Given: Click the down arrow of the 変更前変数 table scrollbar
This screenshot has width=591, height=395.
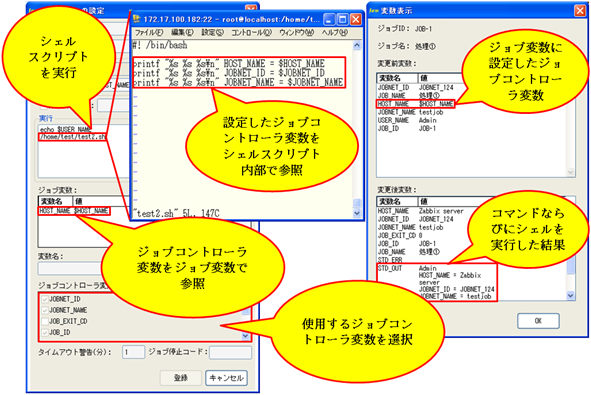Looking at the screenshot, I should click(x=571, y=172).
